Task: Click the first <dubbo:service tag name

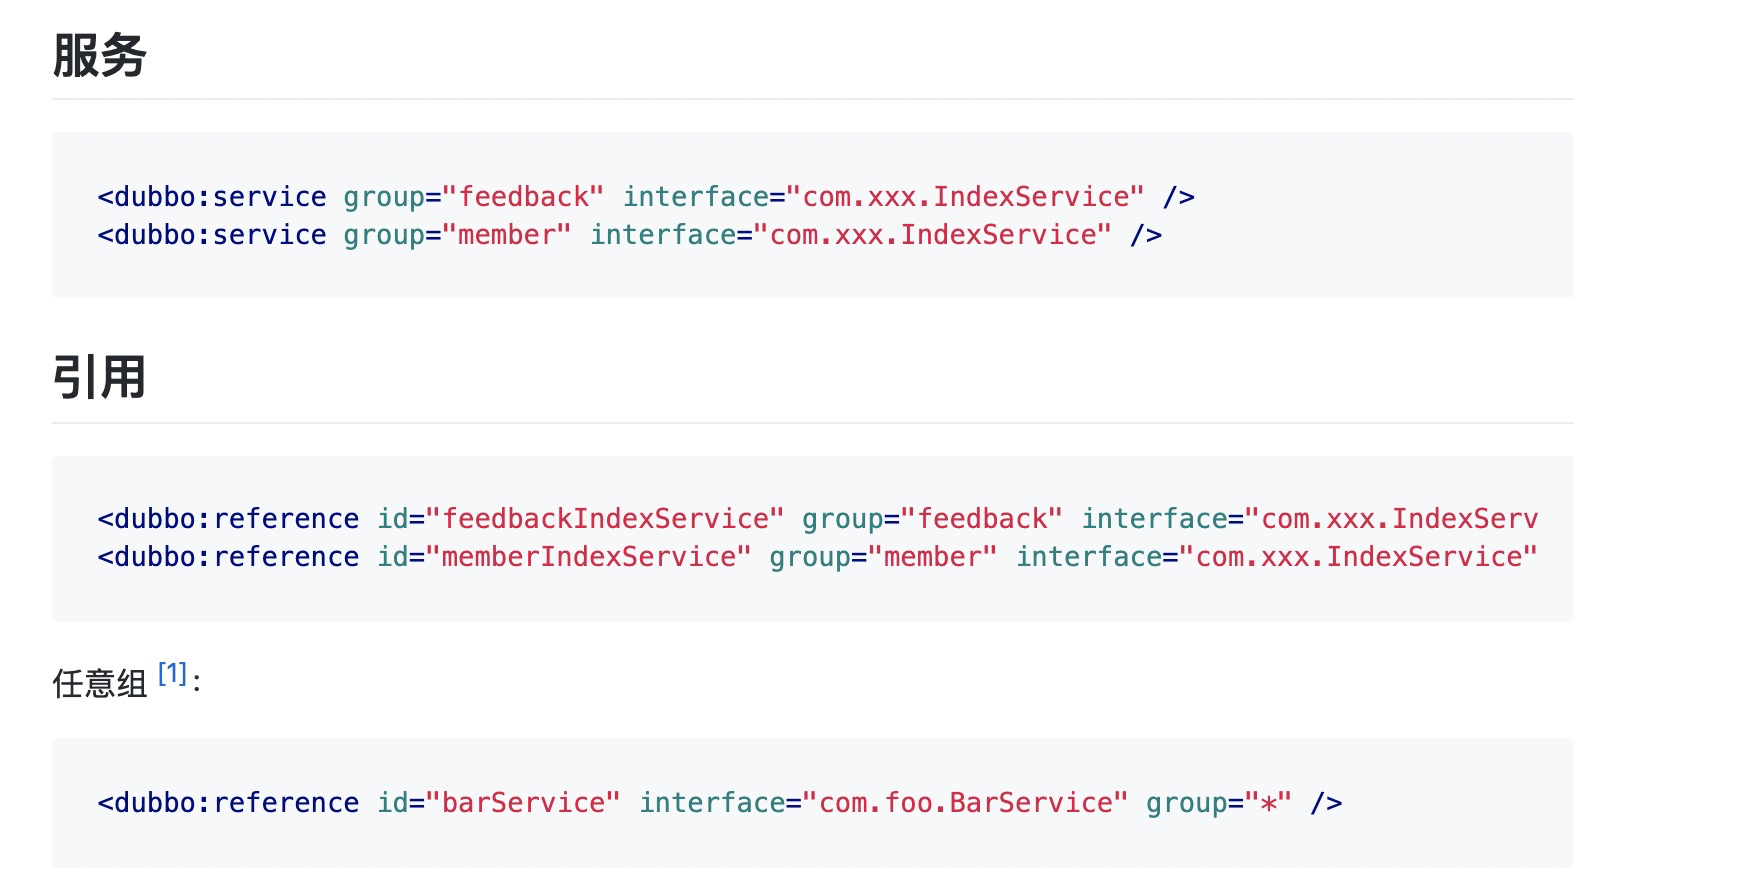Action: click(212, 197)
